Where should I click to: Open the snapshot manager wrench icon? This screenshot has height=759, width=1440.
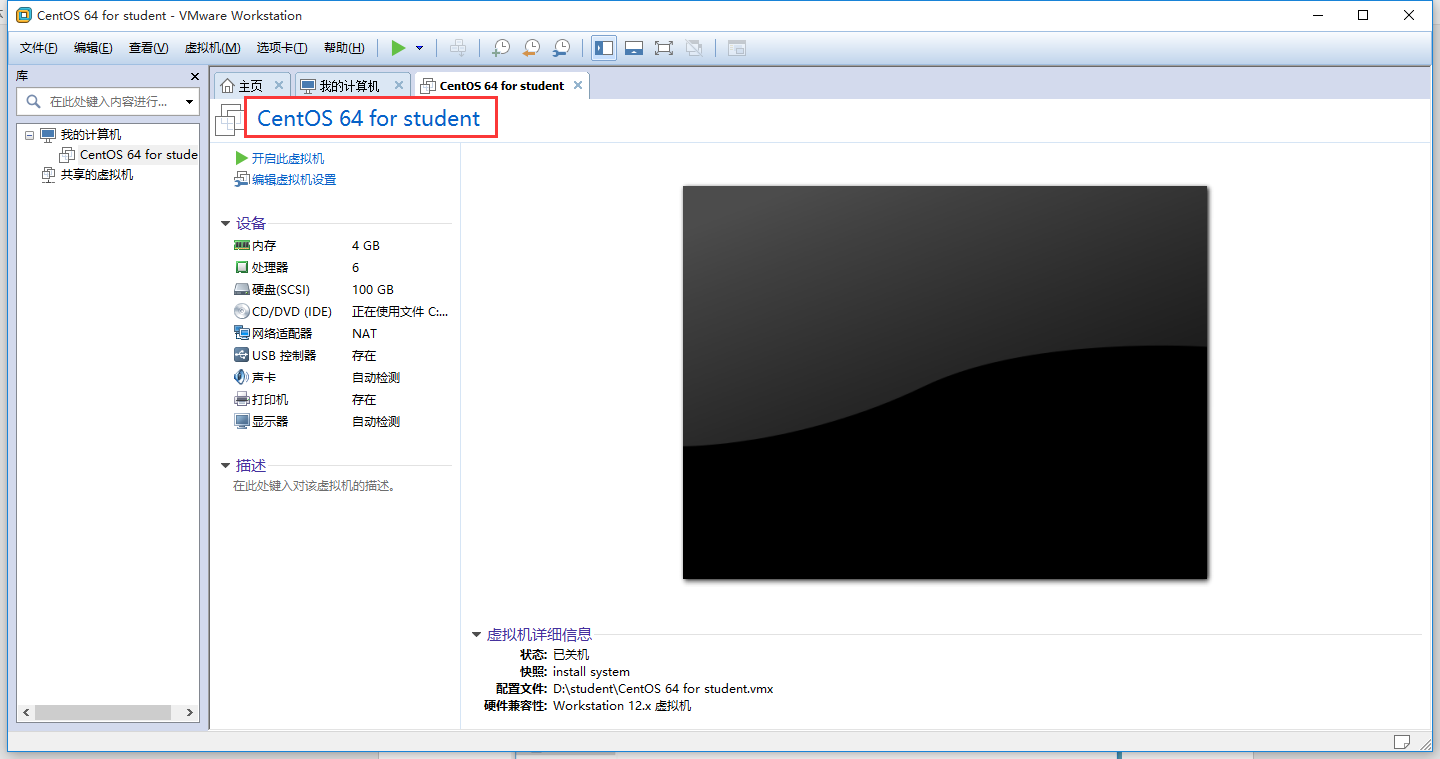click(562, 48)
